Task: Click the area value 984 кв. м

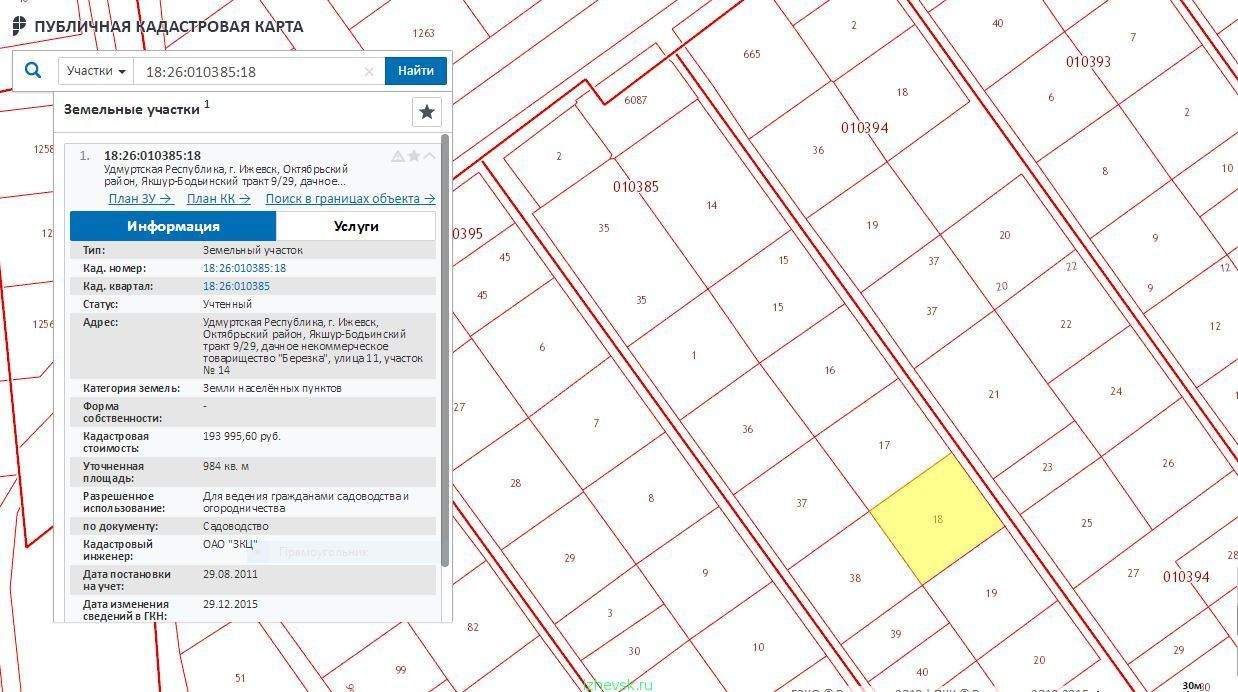Action: [226, 466]
